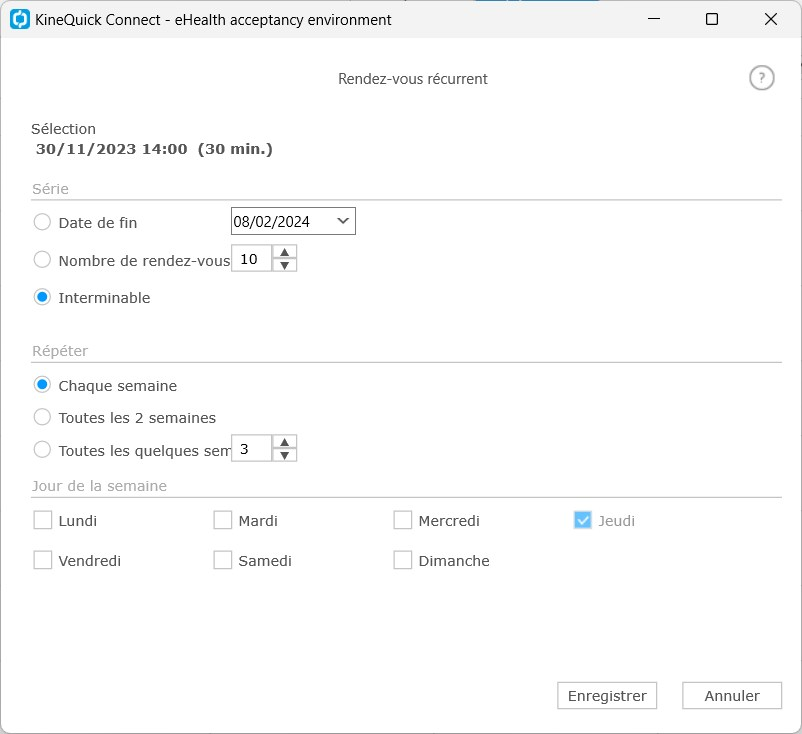
Task: Check the Lundi checkbox
Action: 42,520
